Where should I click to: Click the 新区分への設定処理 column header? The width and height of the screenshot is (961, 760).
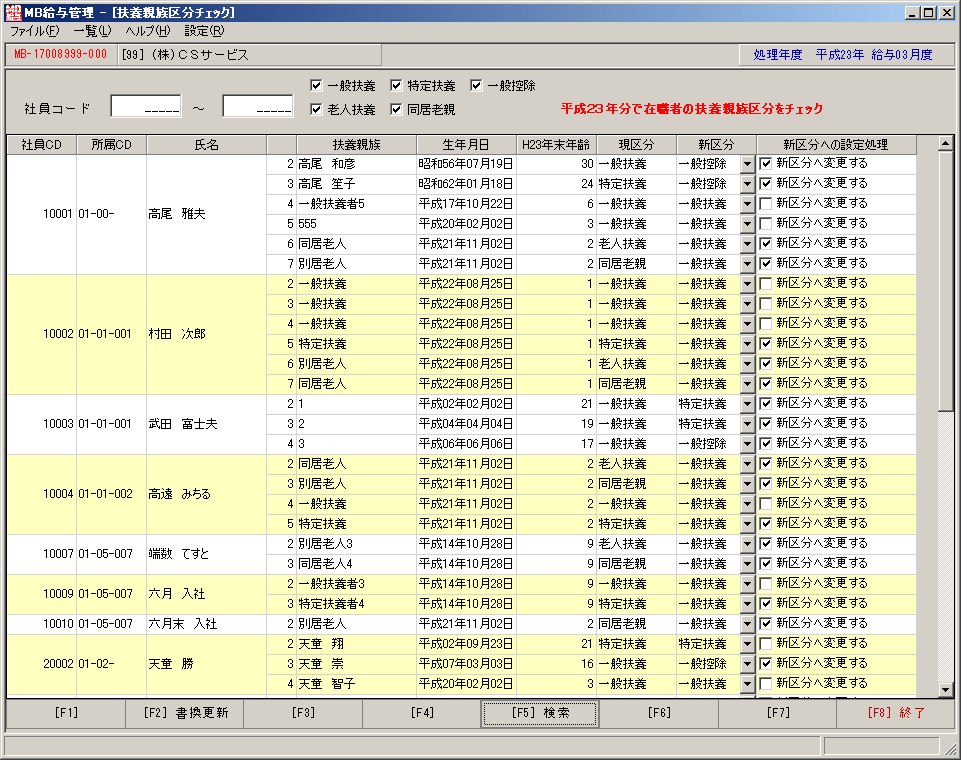click(x=836, y=145)
